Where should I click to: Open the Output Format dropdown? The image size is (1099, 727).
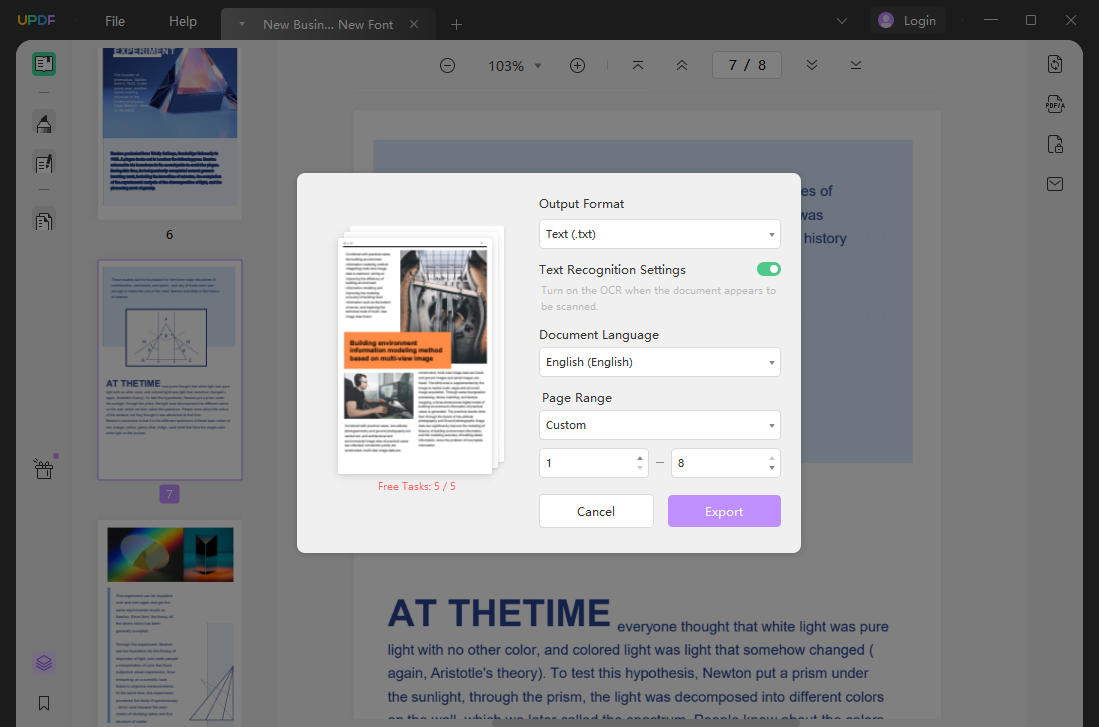(x=659, y=233)
